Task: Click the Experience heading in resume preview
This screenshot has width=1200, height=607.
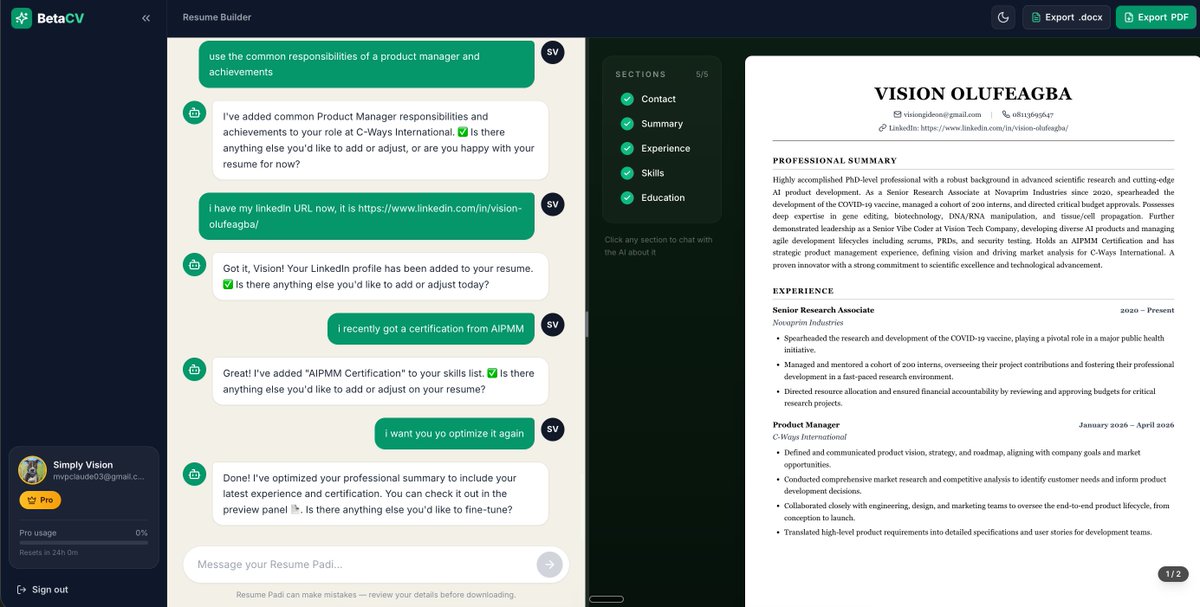Action: pyautogui.click(x=803, y=291)
